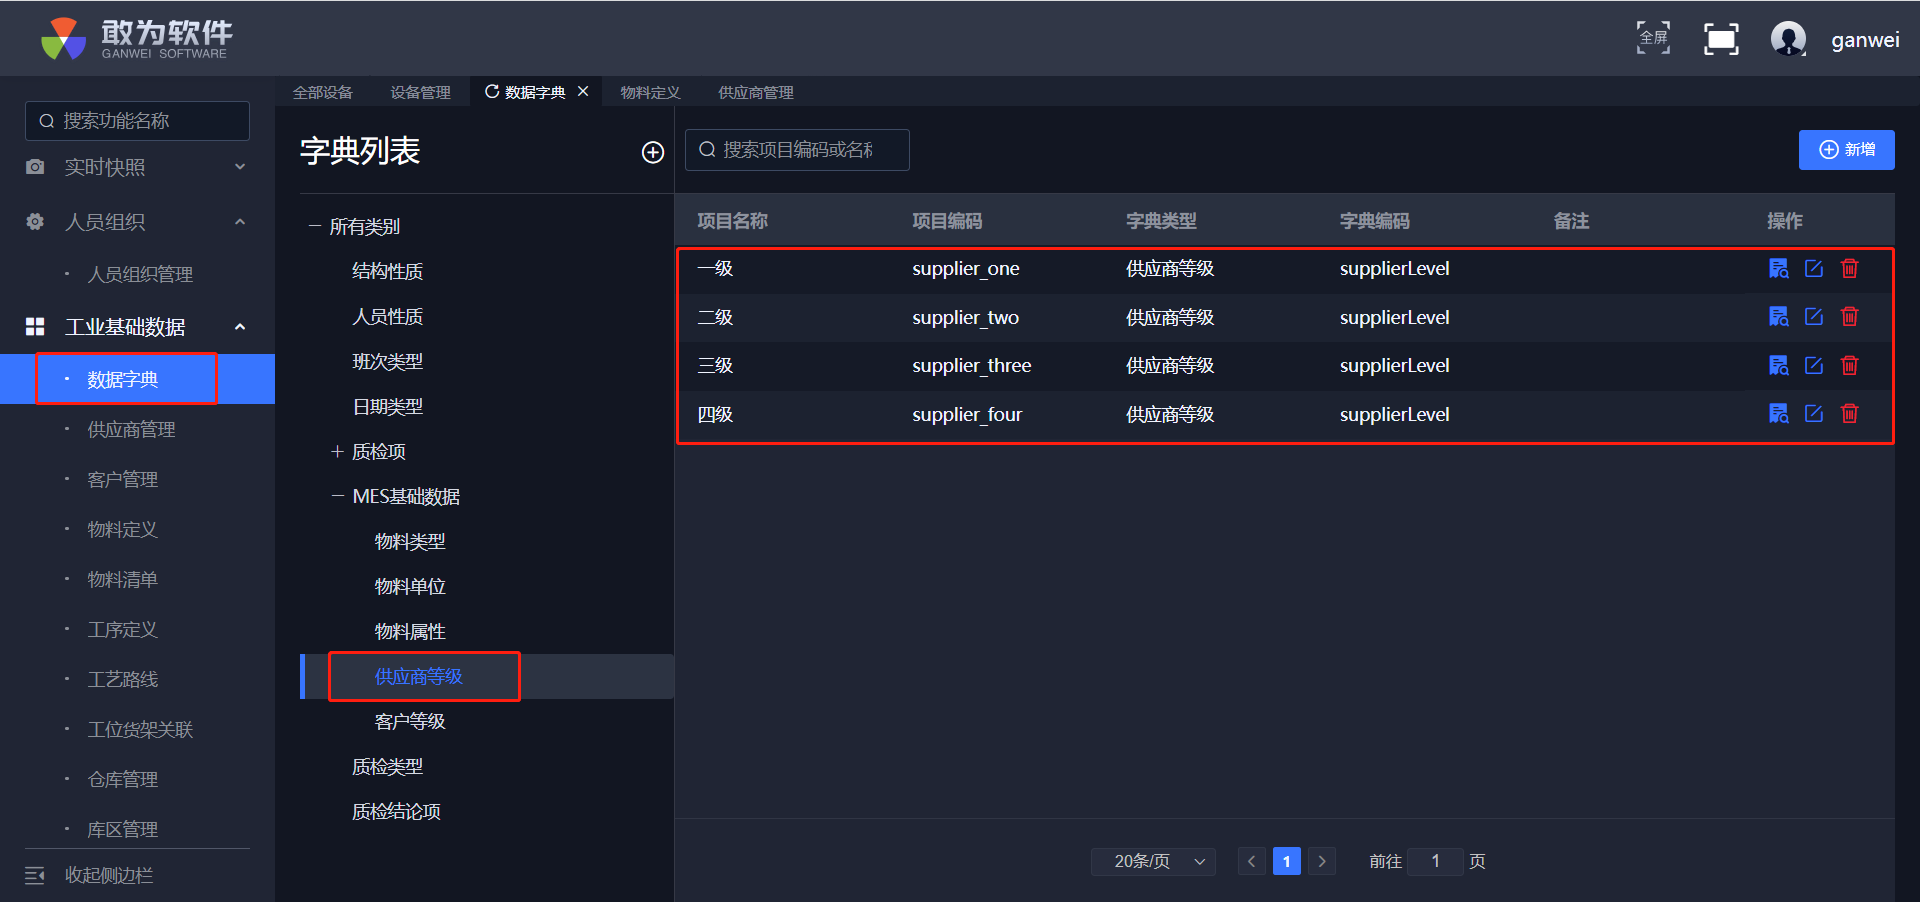Go to the next page arrow
The width and height of the screenshot is (1920, 902).
point(1322,861)
